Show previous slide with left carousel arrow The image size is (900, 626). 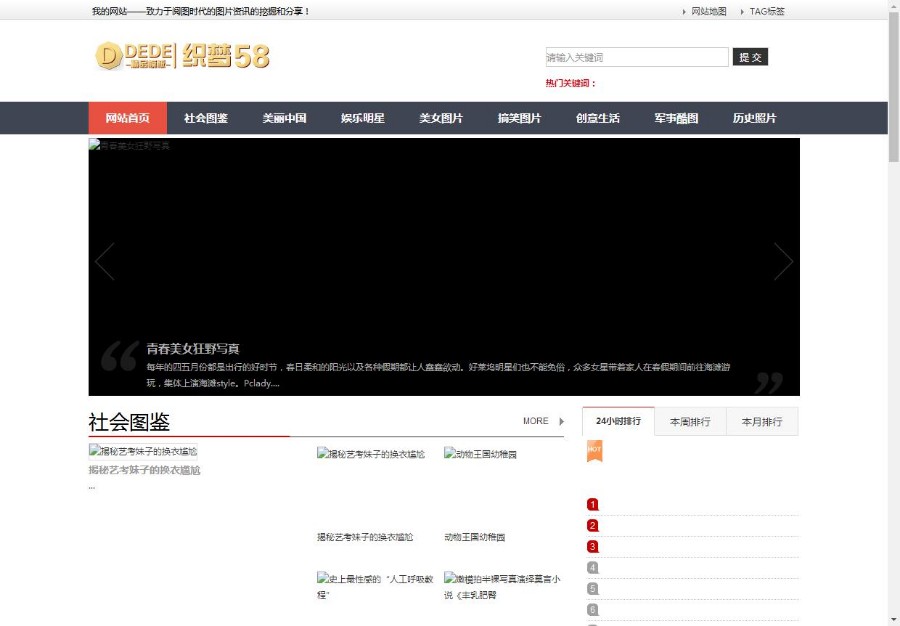105,262
